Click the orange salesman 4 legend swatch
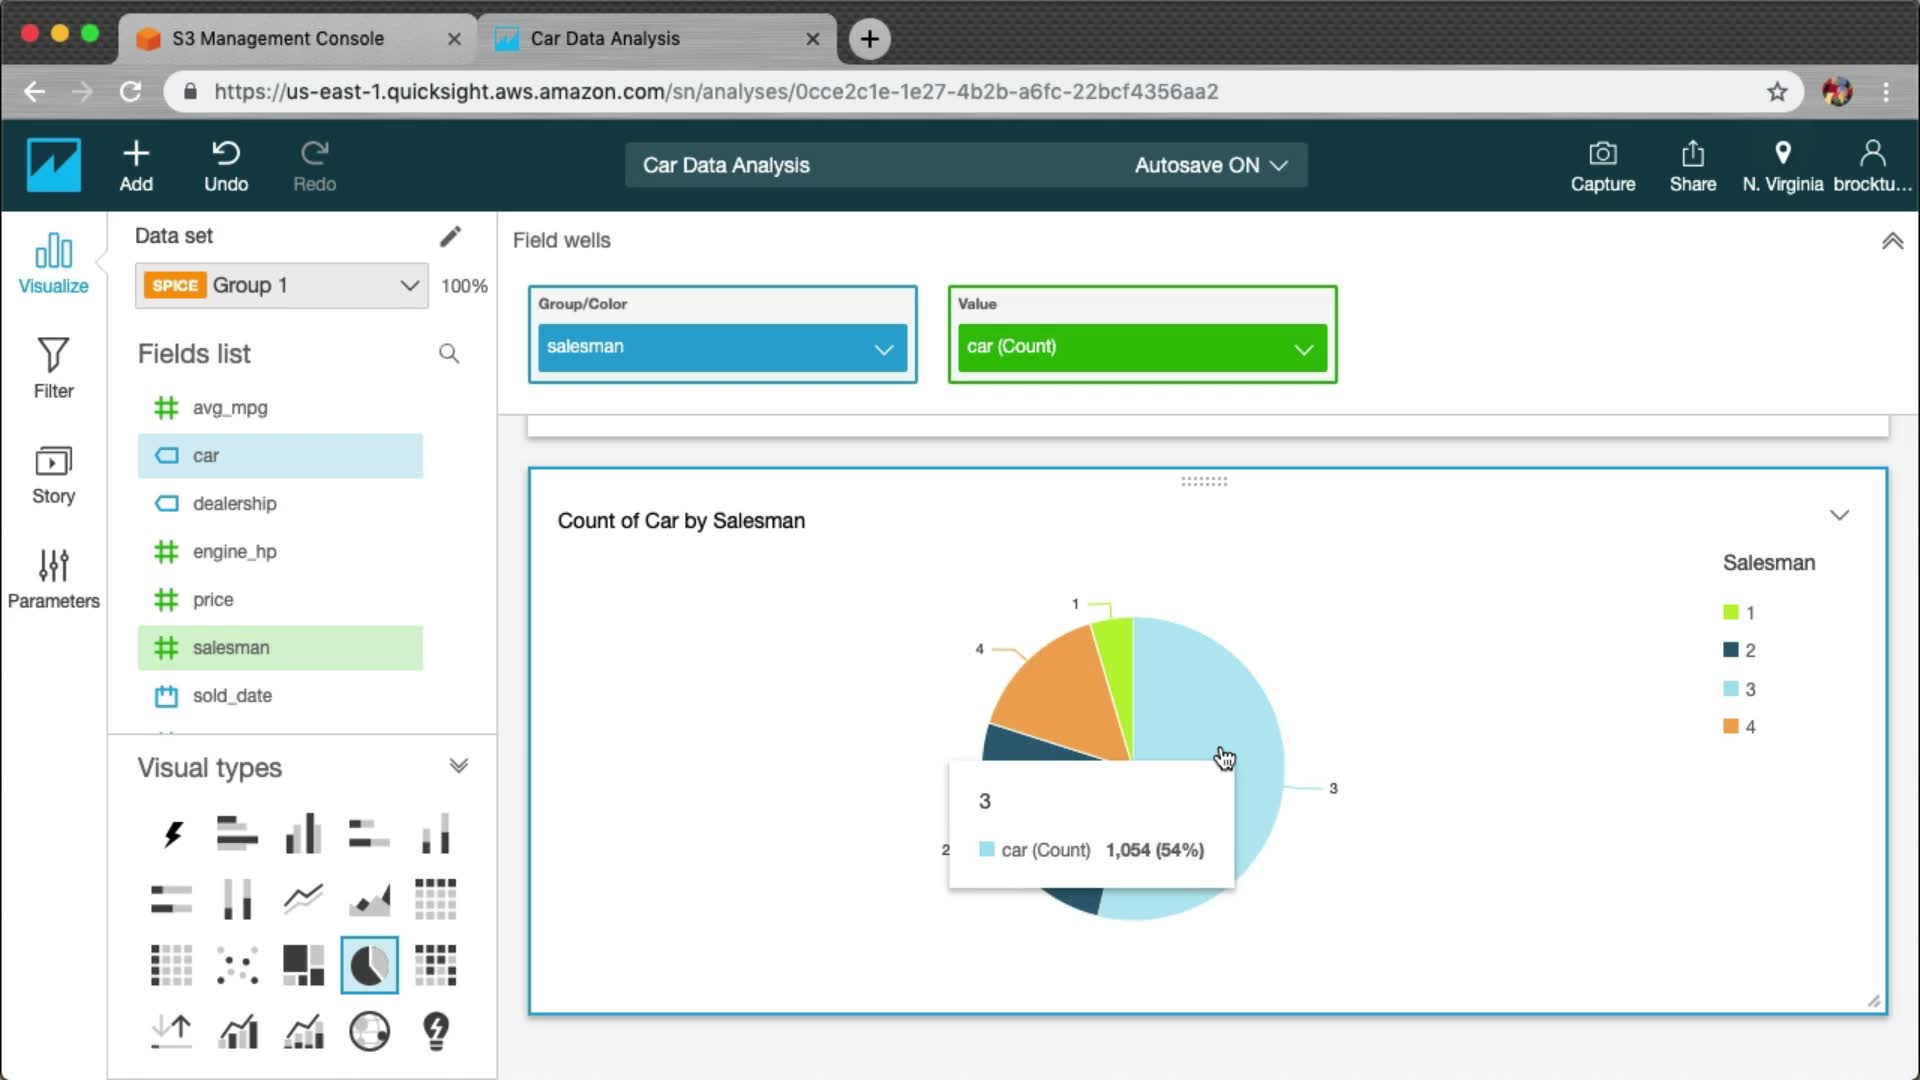1920x1080 pixels. (1730, 727)
